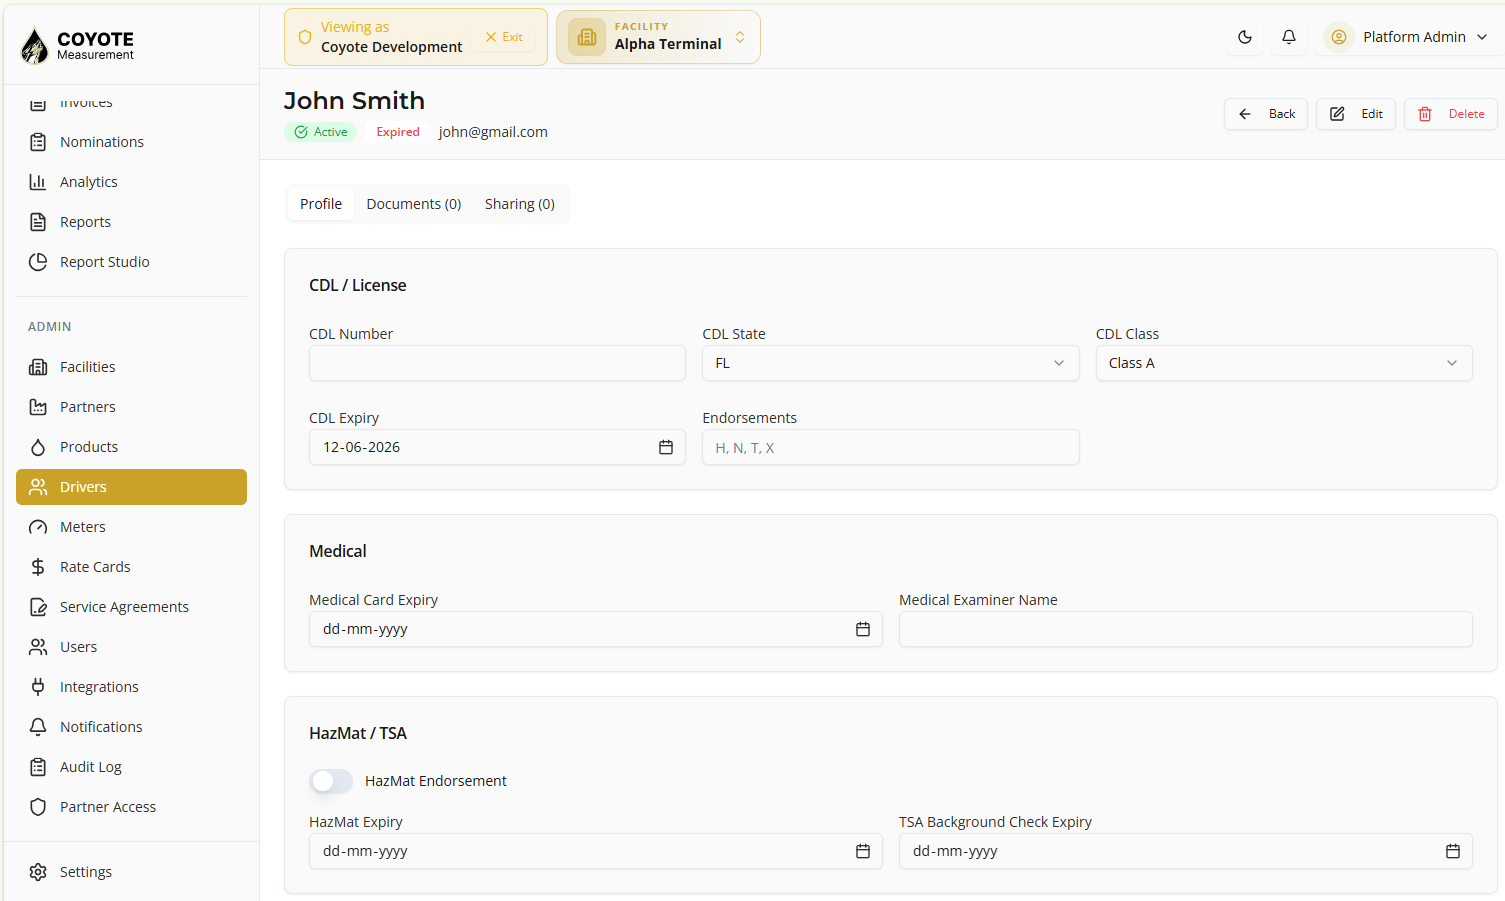Click the Platform Admin avatar icon
The height and width of the screenshot is (901, 1505).
tap(1338, 37)
